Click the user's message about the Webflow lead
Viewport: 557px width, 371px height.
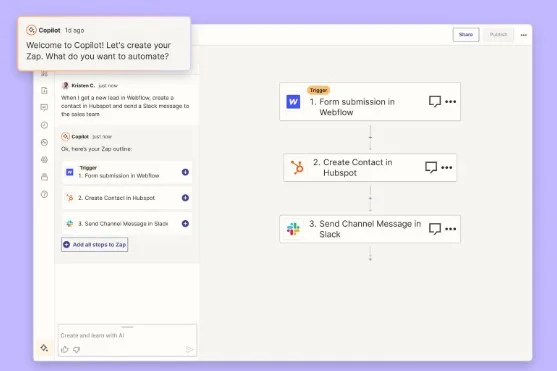click(125, 106)
